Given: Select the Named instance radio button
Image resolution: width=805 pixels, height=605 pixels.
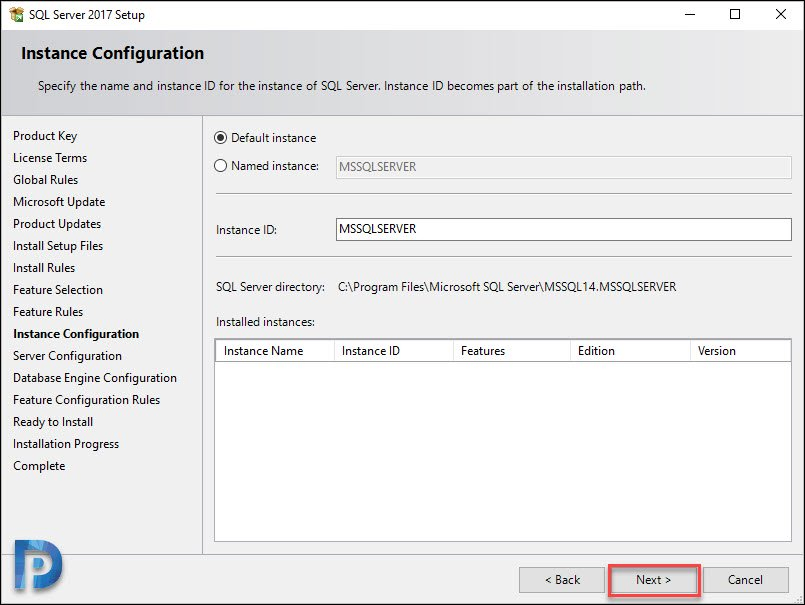Looking at the screenshot, I should point(220,166).
